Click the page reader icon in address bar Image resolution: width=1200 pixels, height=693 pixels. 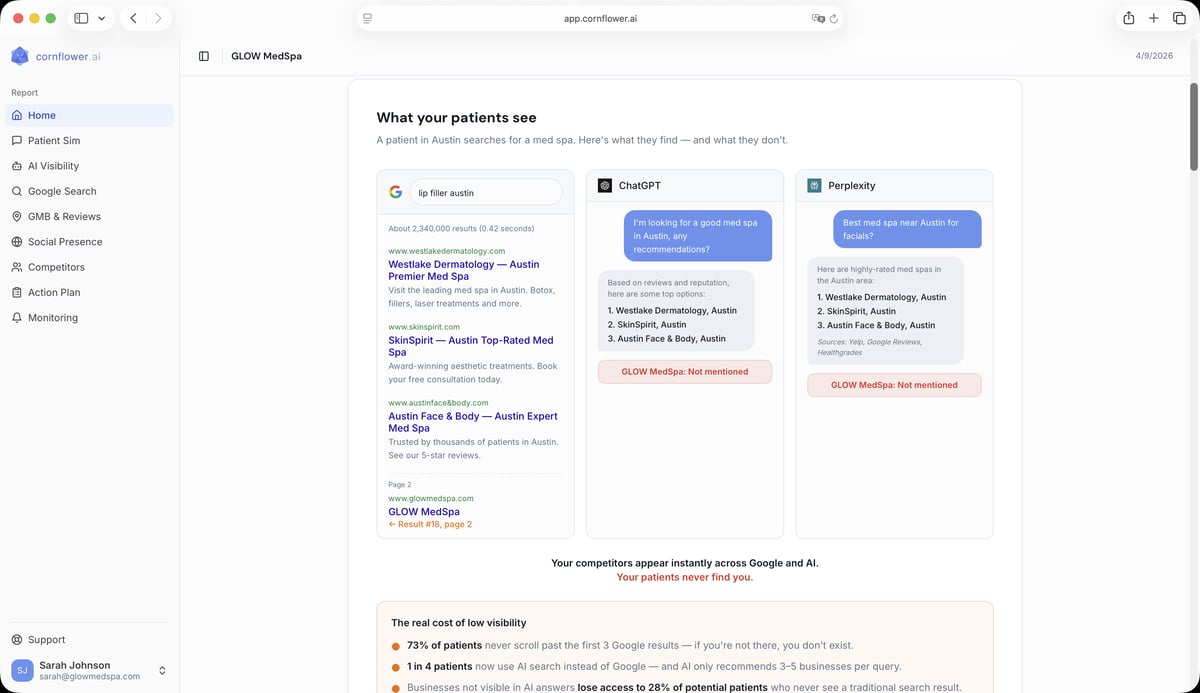point(368,18)
